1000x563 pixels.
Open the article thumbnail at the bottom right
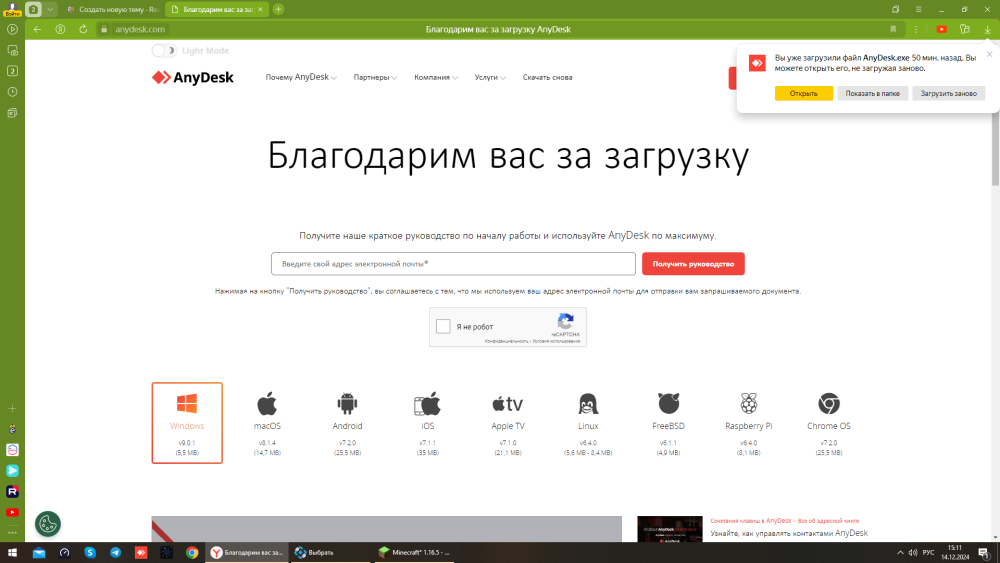tap(670, 529)
